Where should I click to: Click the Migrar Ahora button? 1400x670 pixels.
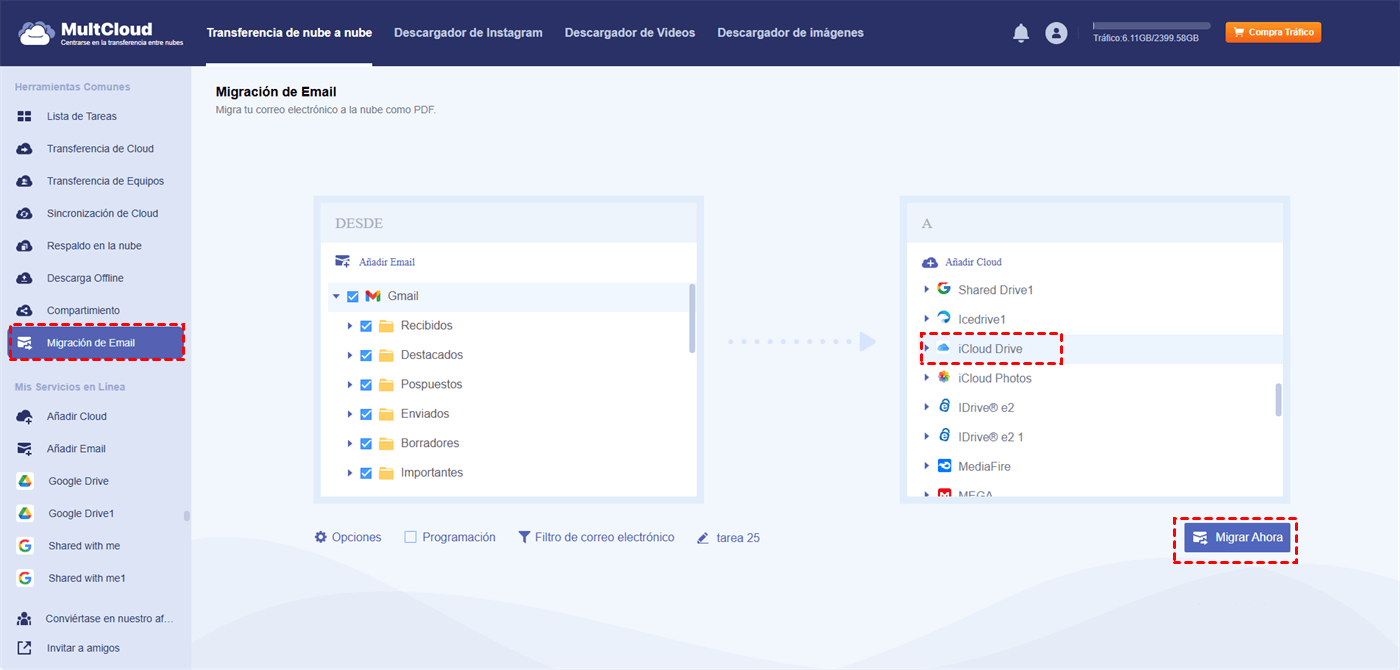coord(1235,538)
